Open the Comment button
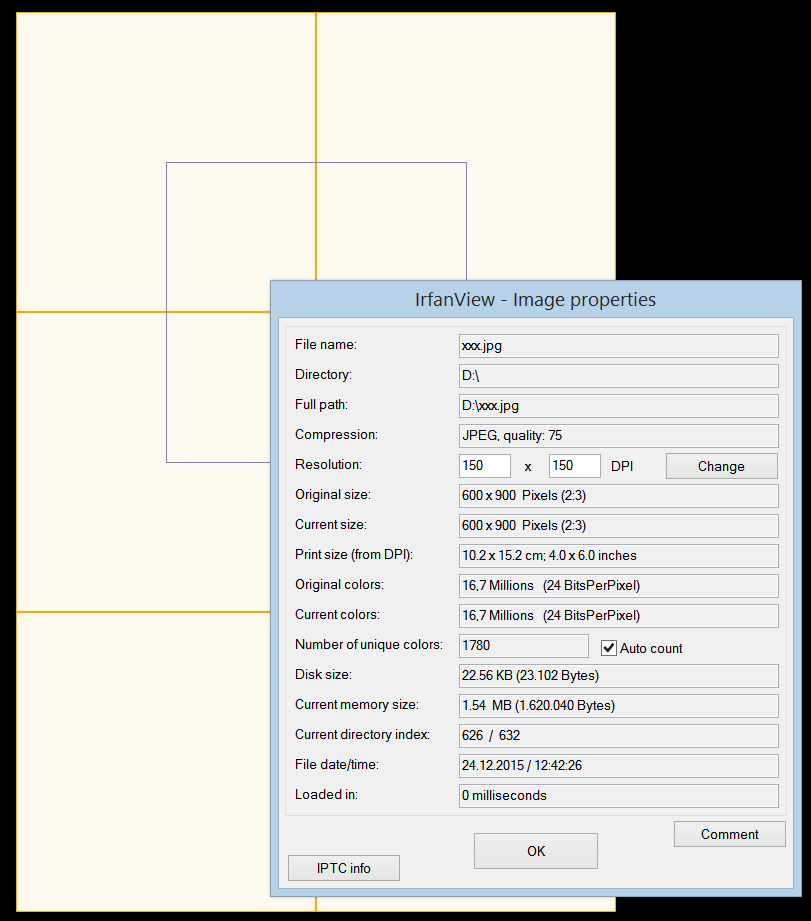Screen dimensions: 811x921 (729, 834)
